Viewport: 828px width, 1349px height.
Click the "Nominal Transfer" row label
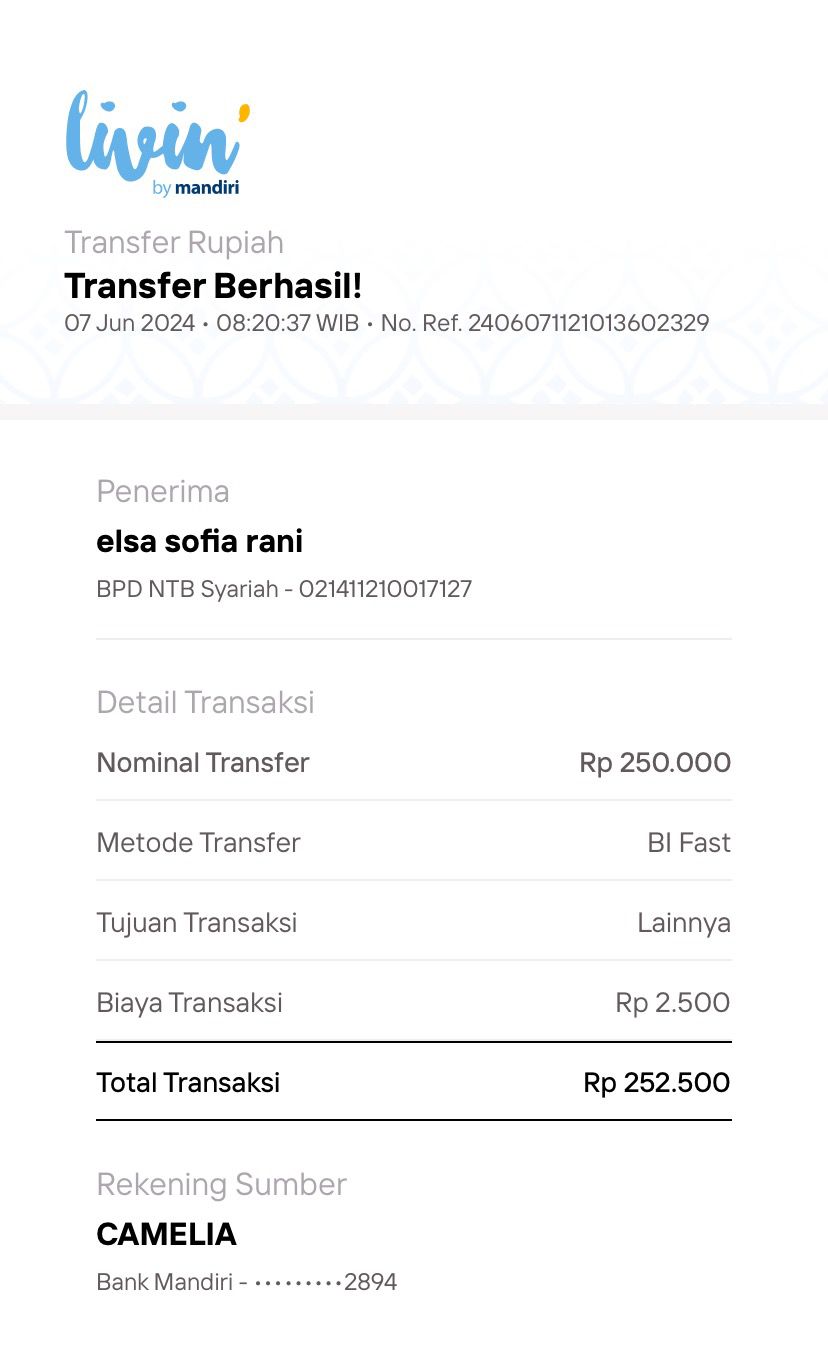coord(203,762)
